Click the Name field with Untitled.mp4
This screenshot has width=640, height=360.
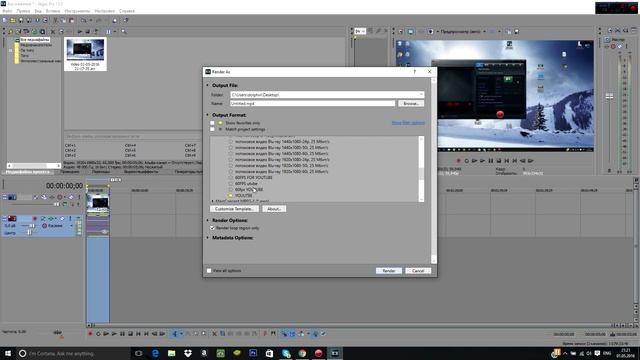tap(312, 104)
